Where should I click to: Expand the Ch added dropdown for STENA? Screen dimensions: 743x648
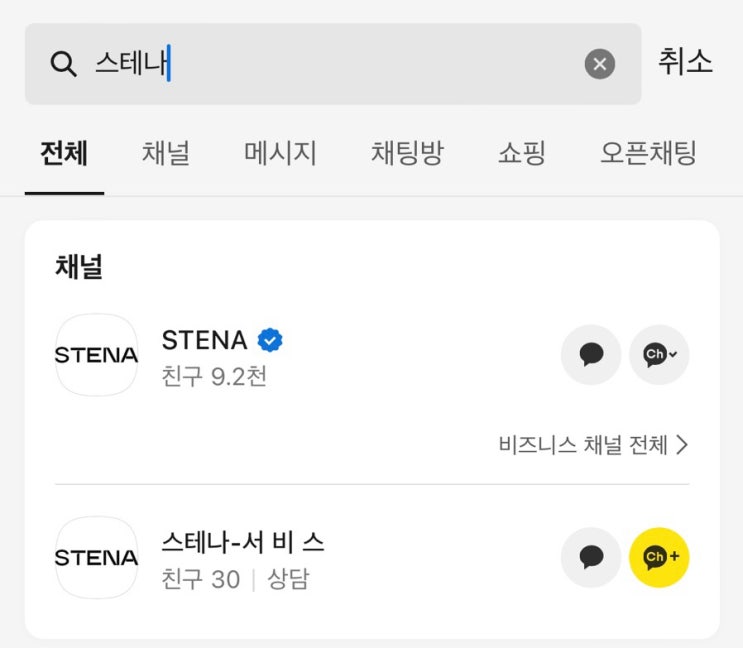pyautogui.click(x=659, y=355)
